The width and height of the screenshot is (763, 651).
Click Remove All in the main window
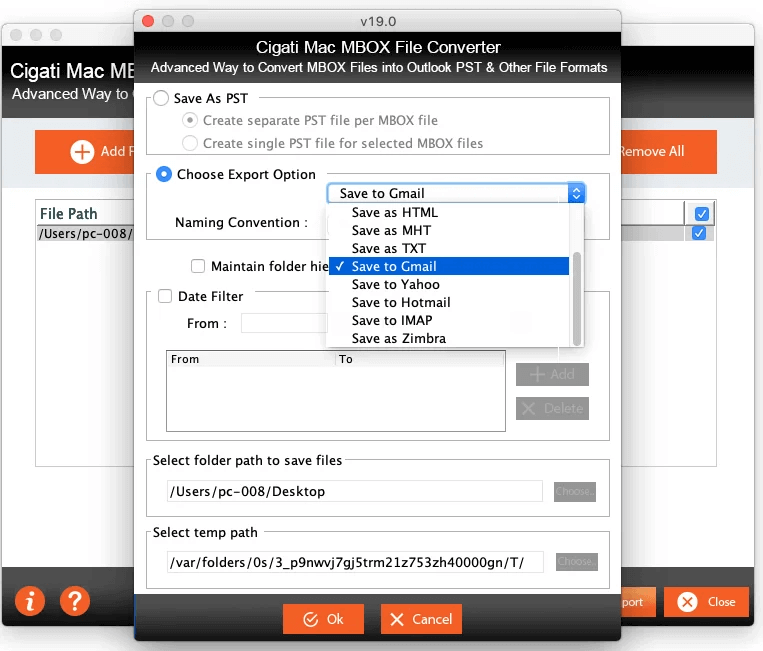click(669, 151)
